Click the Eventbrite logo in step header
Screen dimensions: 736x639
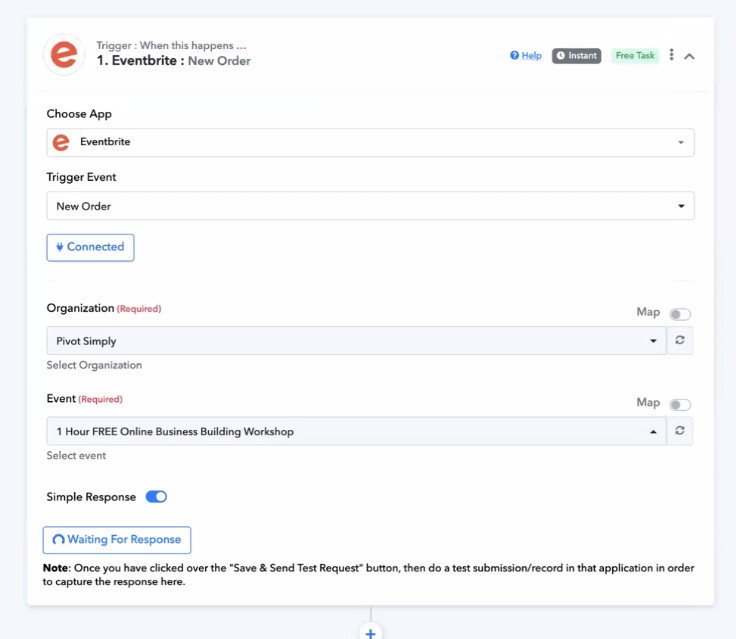pos(64,54)
